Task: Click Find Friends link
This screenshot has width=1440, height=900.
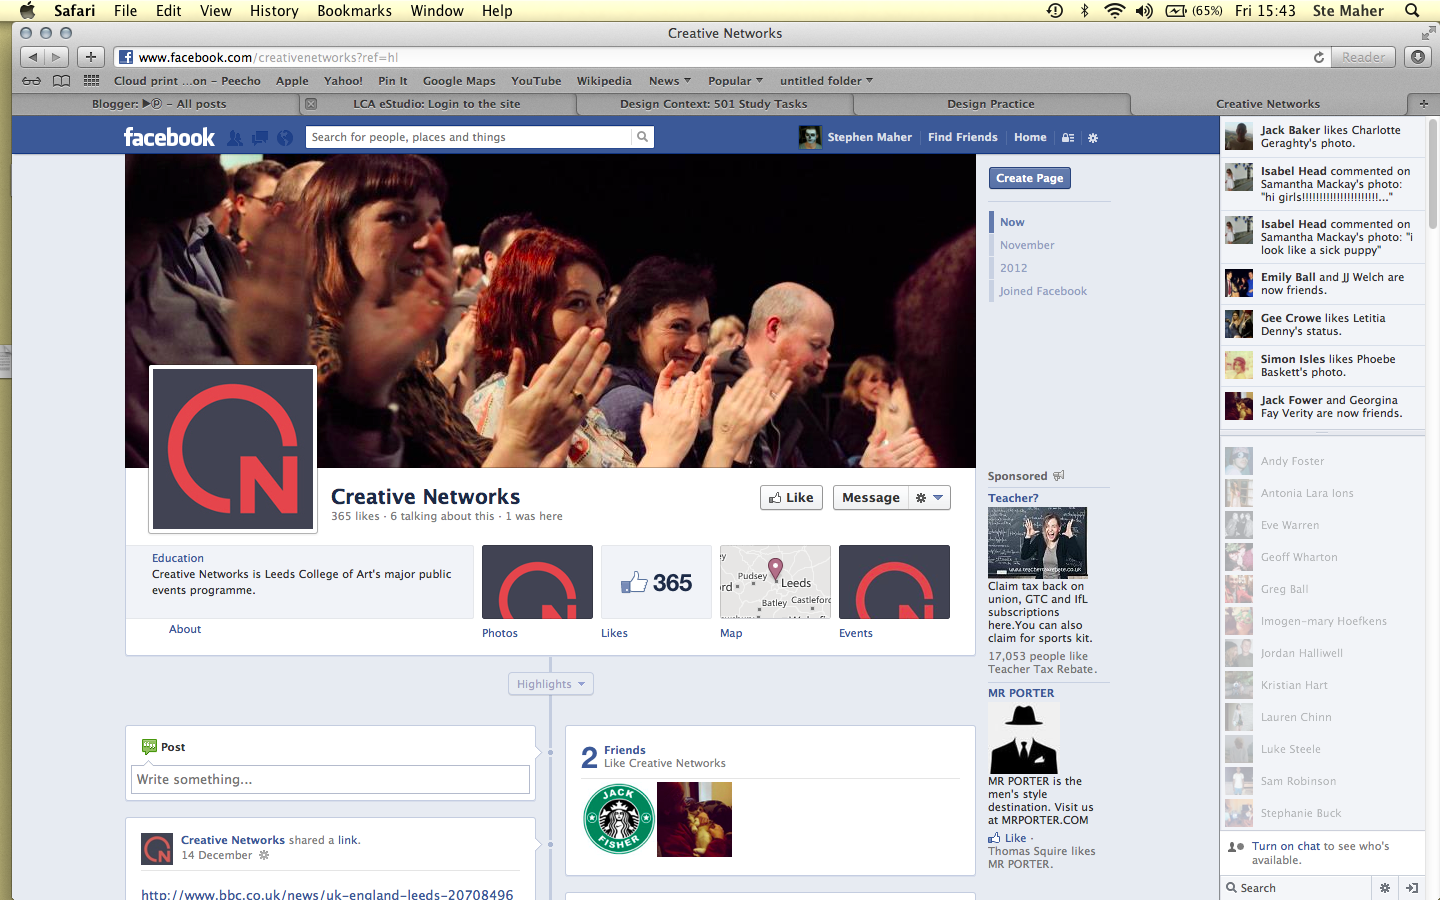Action: coord(962,137)
